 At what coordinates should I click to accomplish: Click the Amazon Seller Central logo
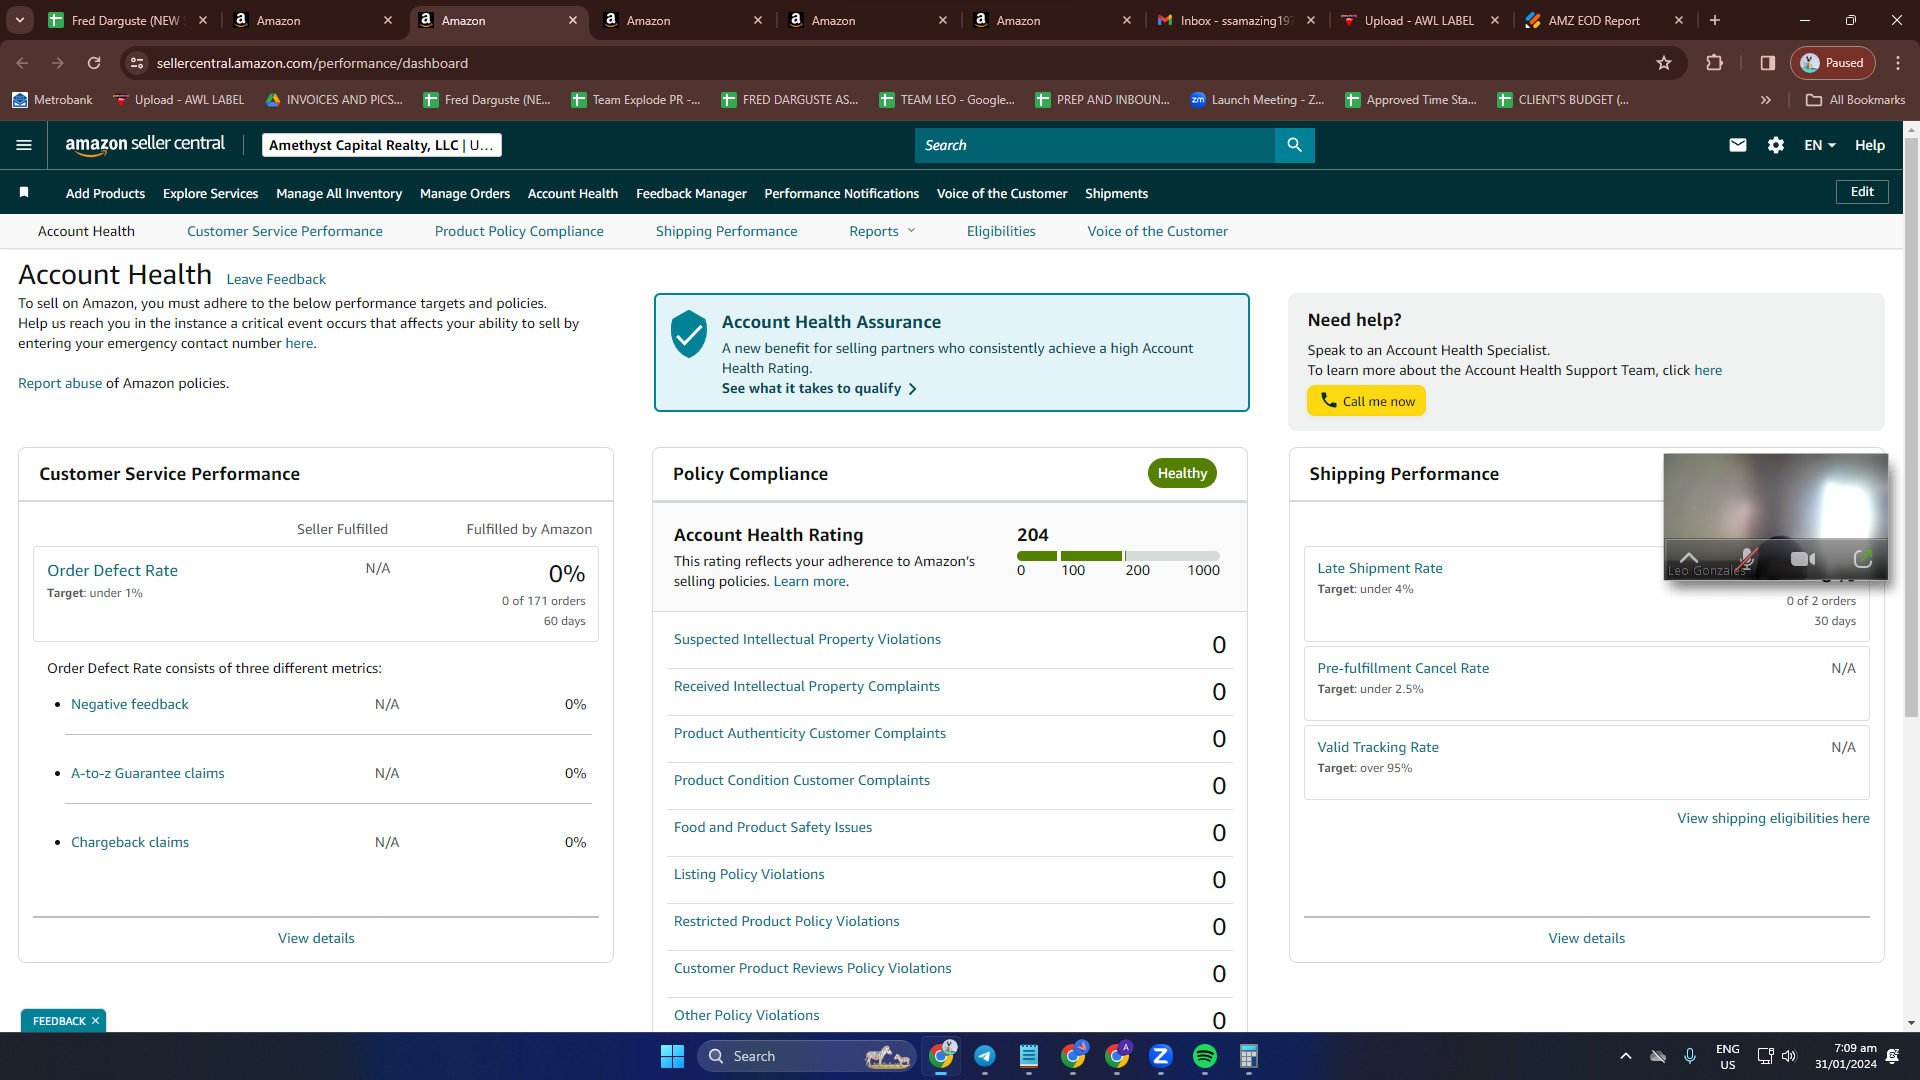[145, 145]
